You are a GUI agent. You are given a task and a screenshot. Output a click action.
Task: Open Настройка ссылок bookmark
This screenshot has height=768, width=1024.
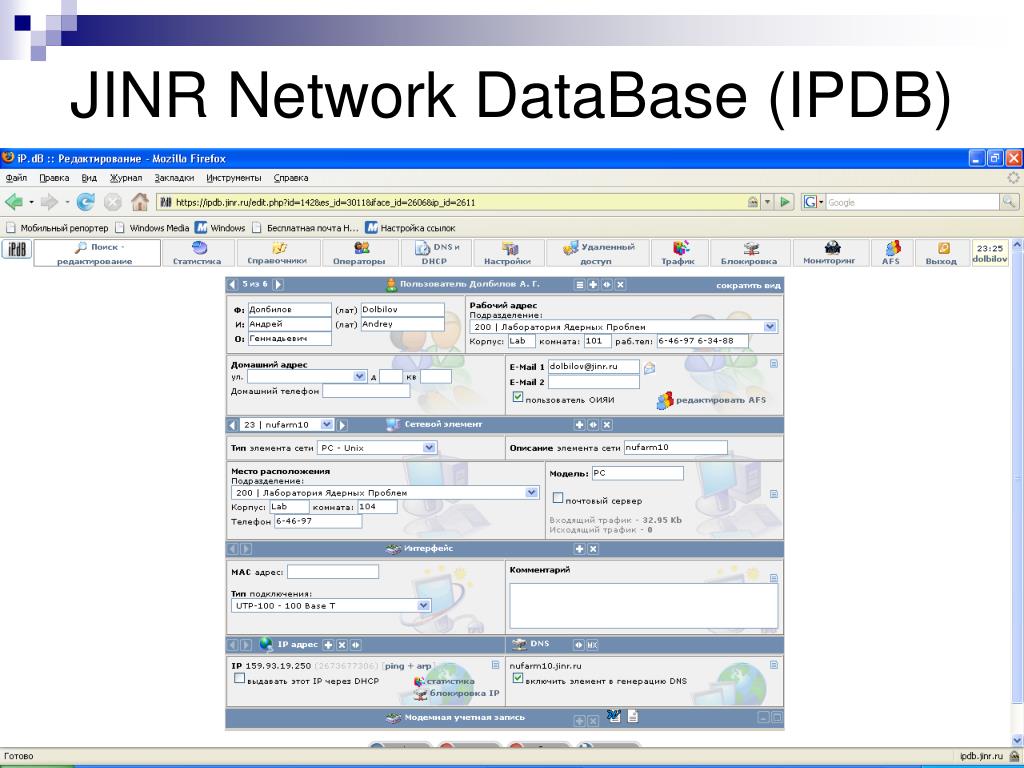tap(411, 228)
